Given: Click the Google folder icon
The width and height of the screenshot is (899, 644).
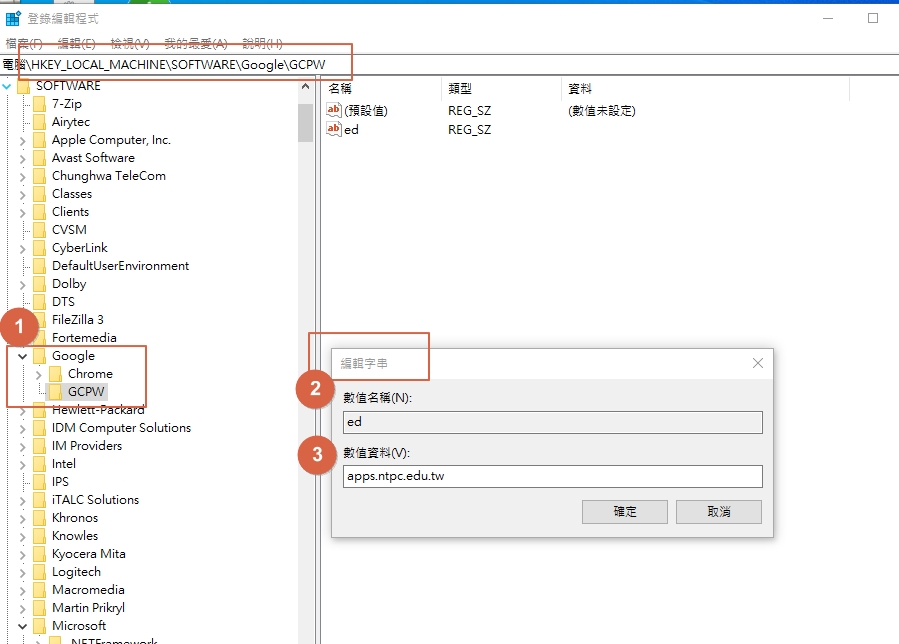Looking at the screenshot, I should click(40, 356).
